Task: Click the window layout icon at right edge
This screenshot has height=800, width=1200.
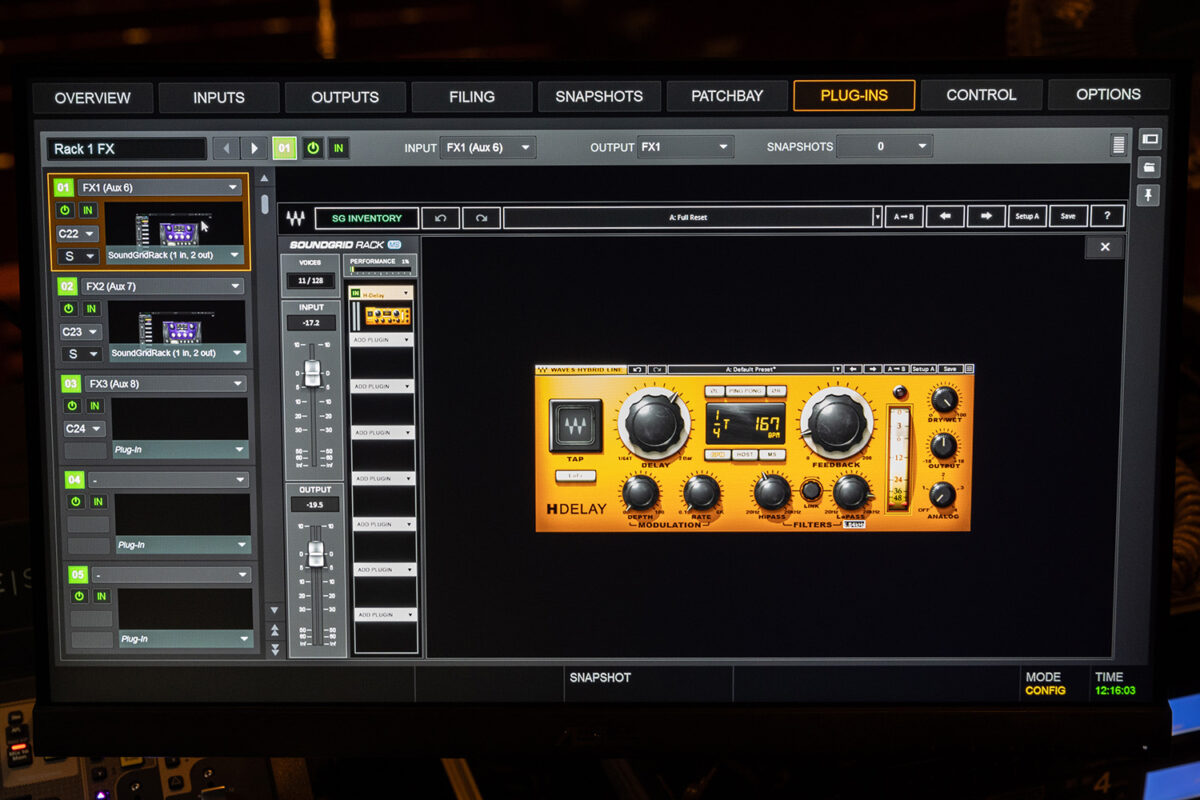Action: pyautogui.click(x=1149, y=139)
